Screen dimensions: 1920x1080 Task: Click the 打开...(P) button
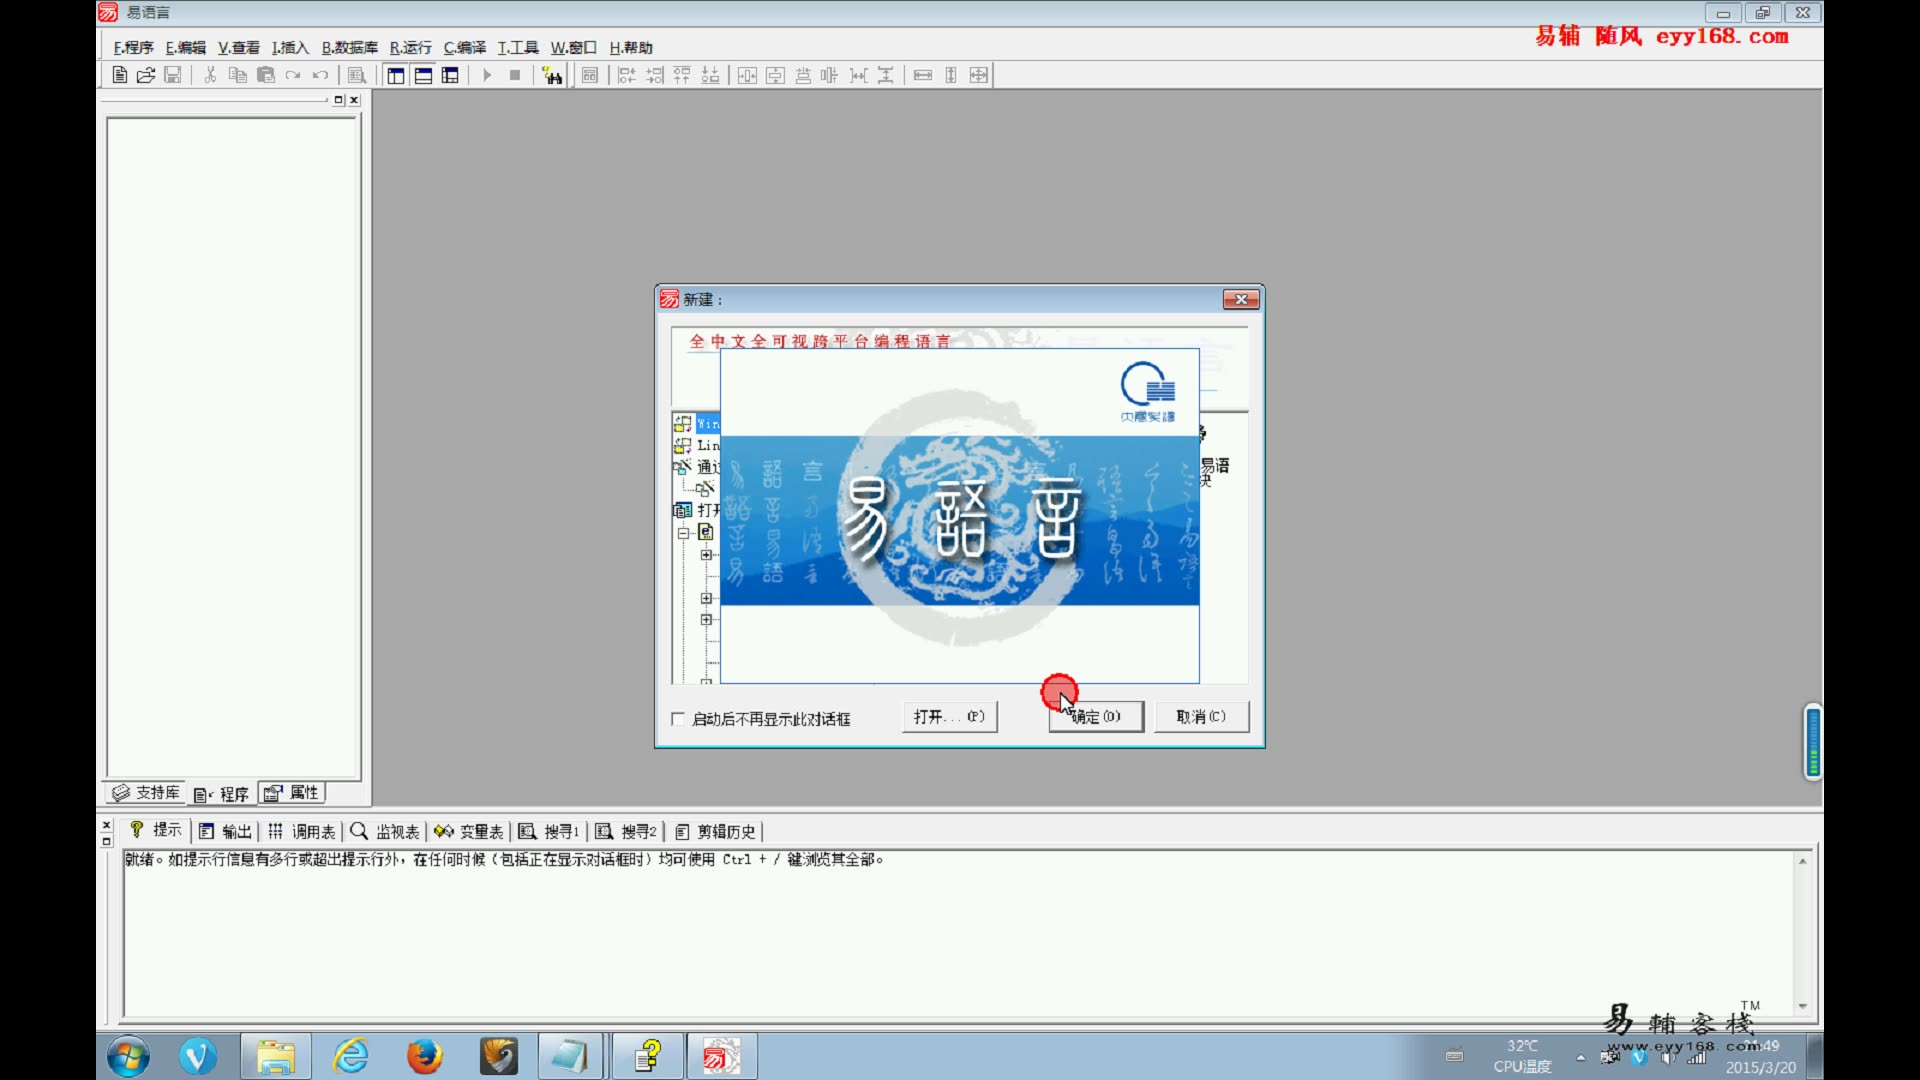[949, 716]
